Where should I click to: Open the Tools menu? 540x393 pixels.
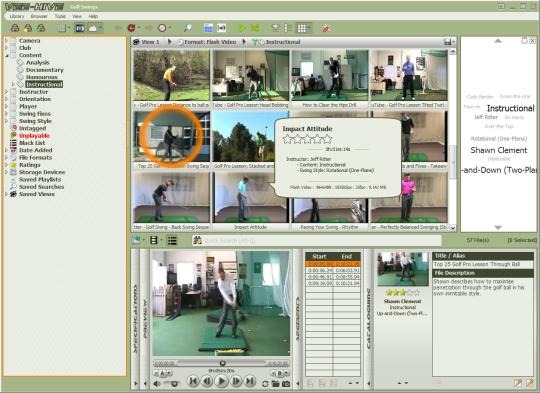click(60, 16)
